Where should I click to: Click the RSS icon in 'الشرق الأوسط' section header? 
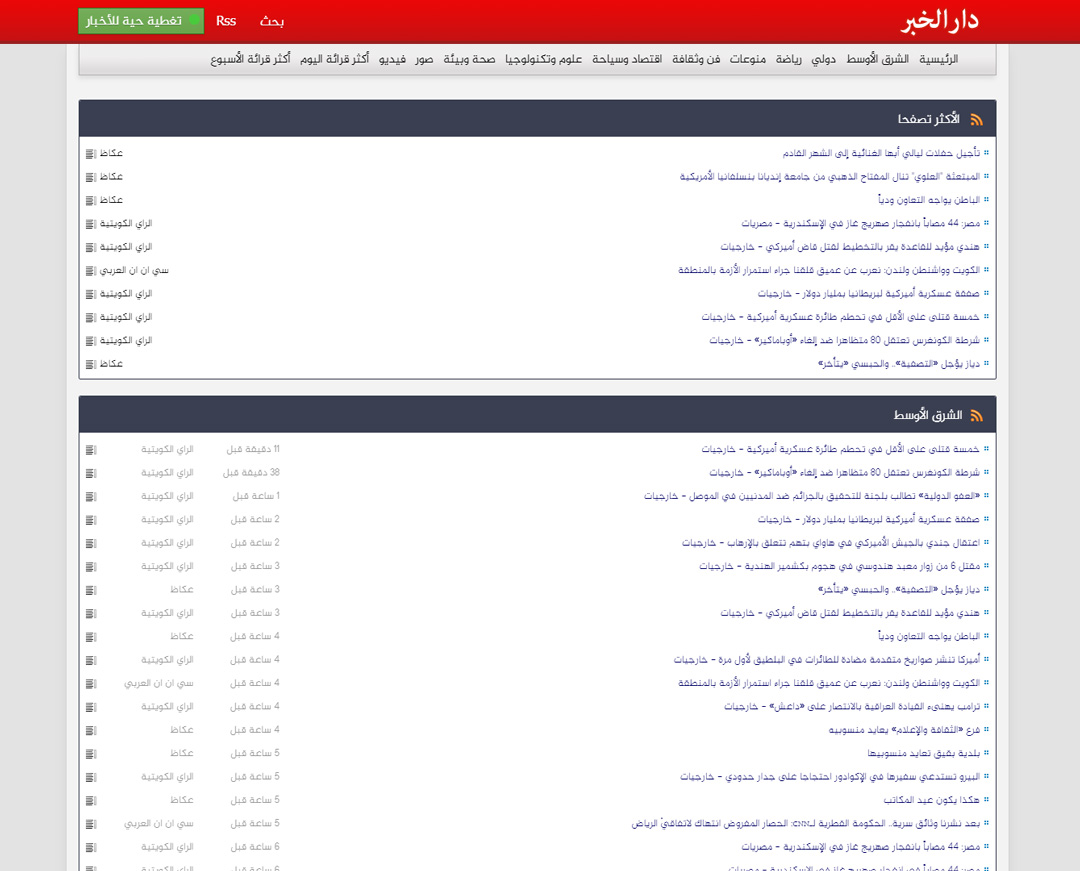coord(977,415)
